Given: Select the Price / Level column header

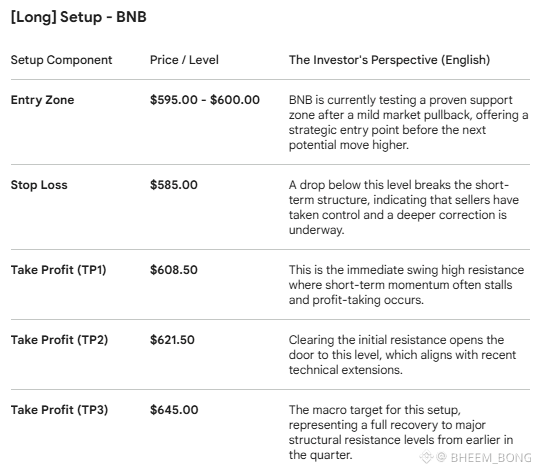Looking at the screenshot, I should coord(184,60).
